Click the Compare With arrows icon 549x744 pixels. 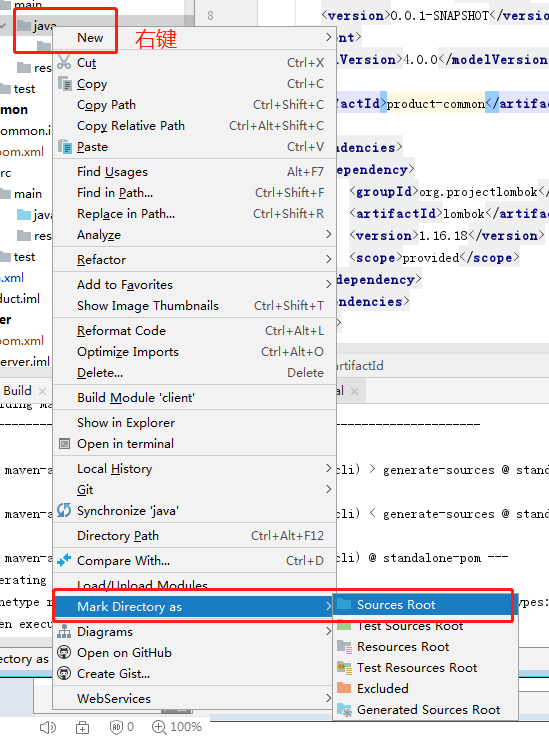click(64, 560)
